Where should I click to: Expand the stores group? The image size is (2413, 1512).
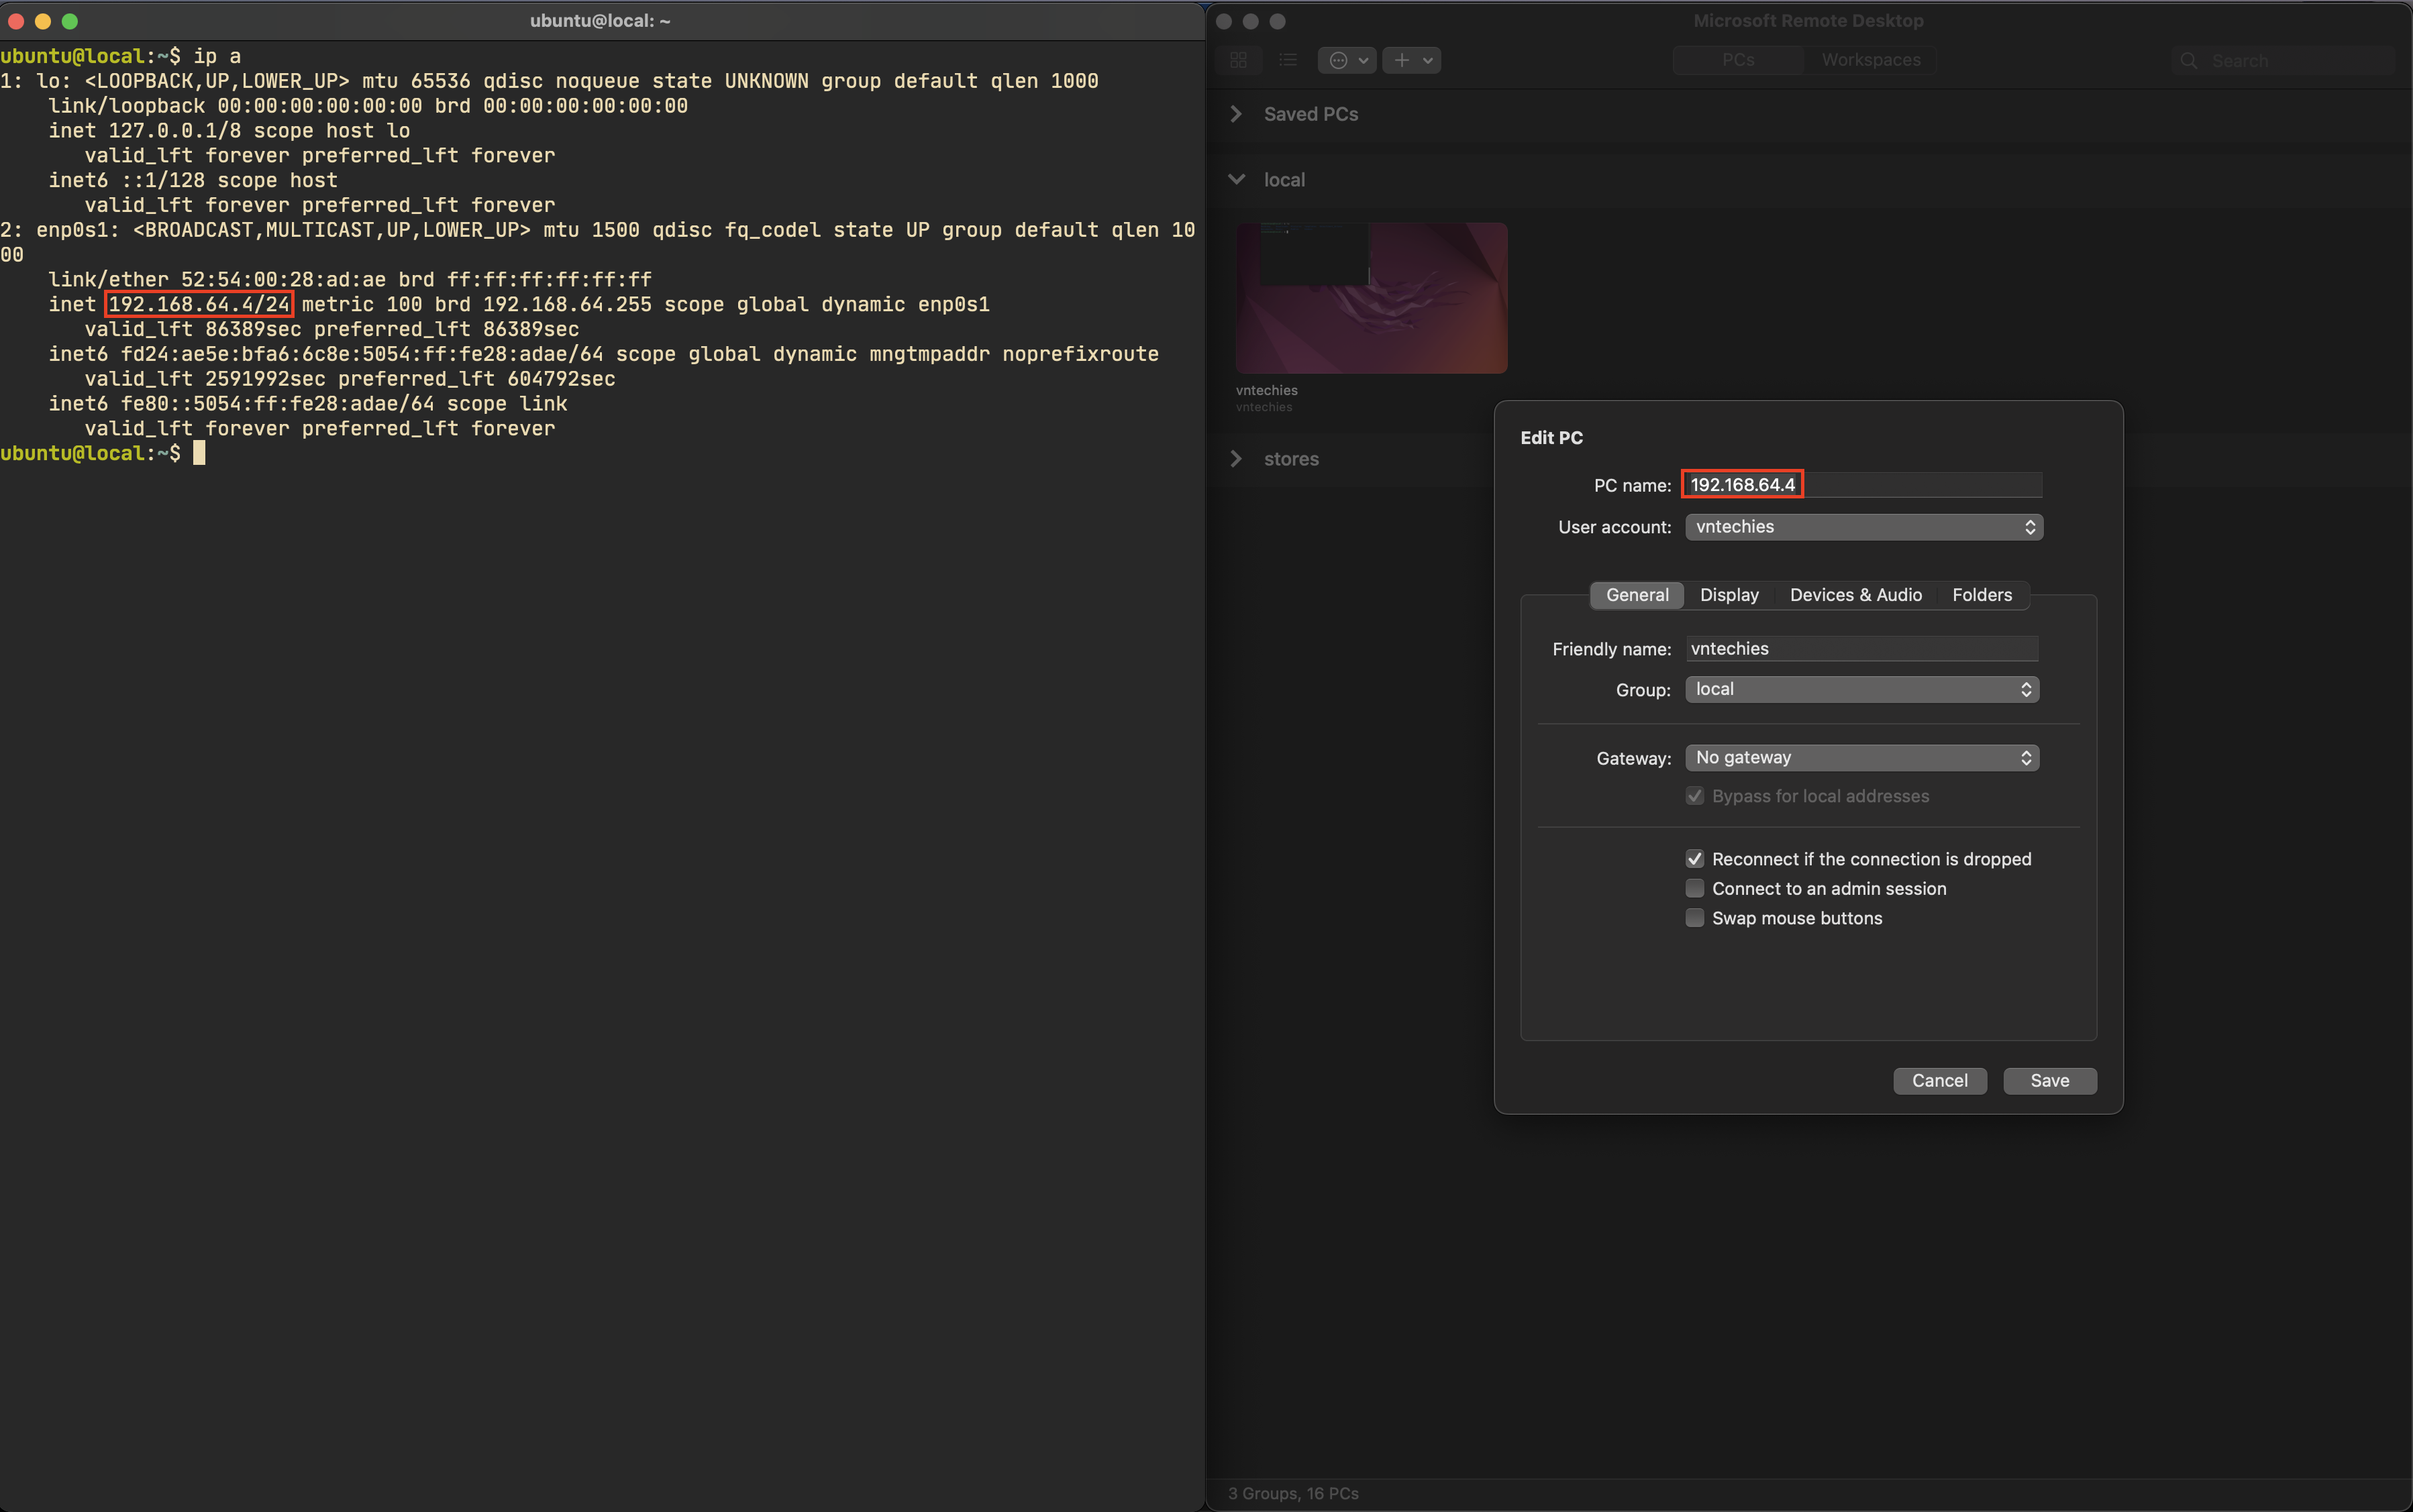click(x=1237, y=459)
